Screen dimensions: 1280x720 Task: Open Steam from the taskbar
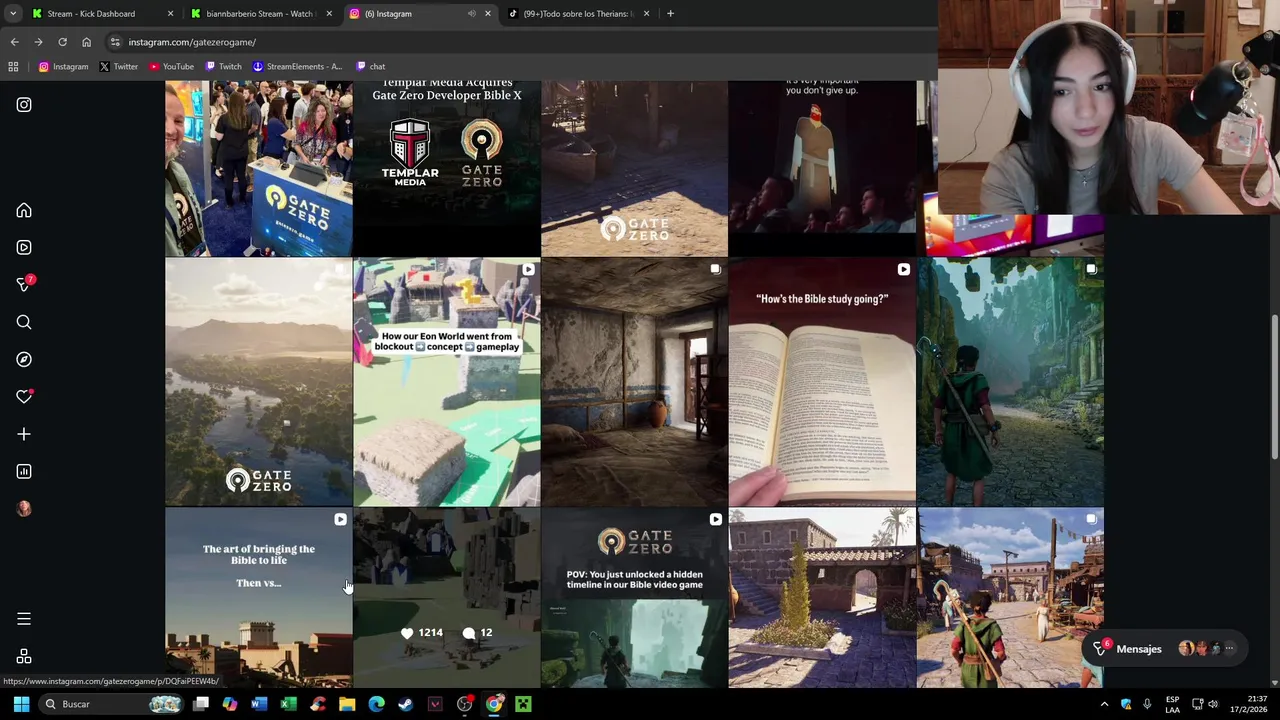405,704
